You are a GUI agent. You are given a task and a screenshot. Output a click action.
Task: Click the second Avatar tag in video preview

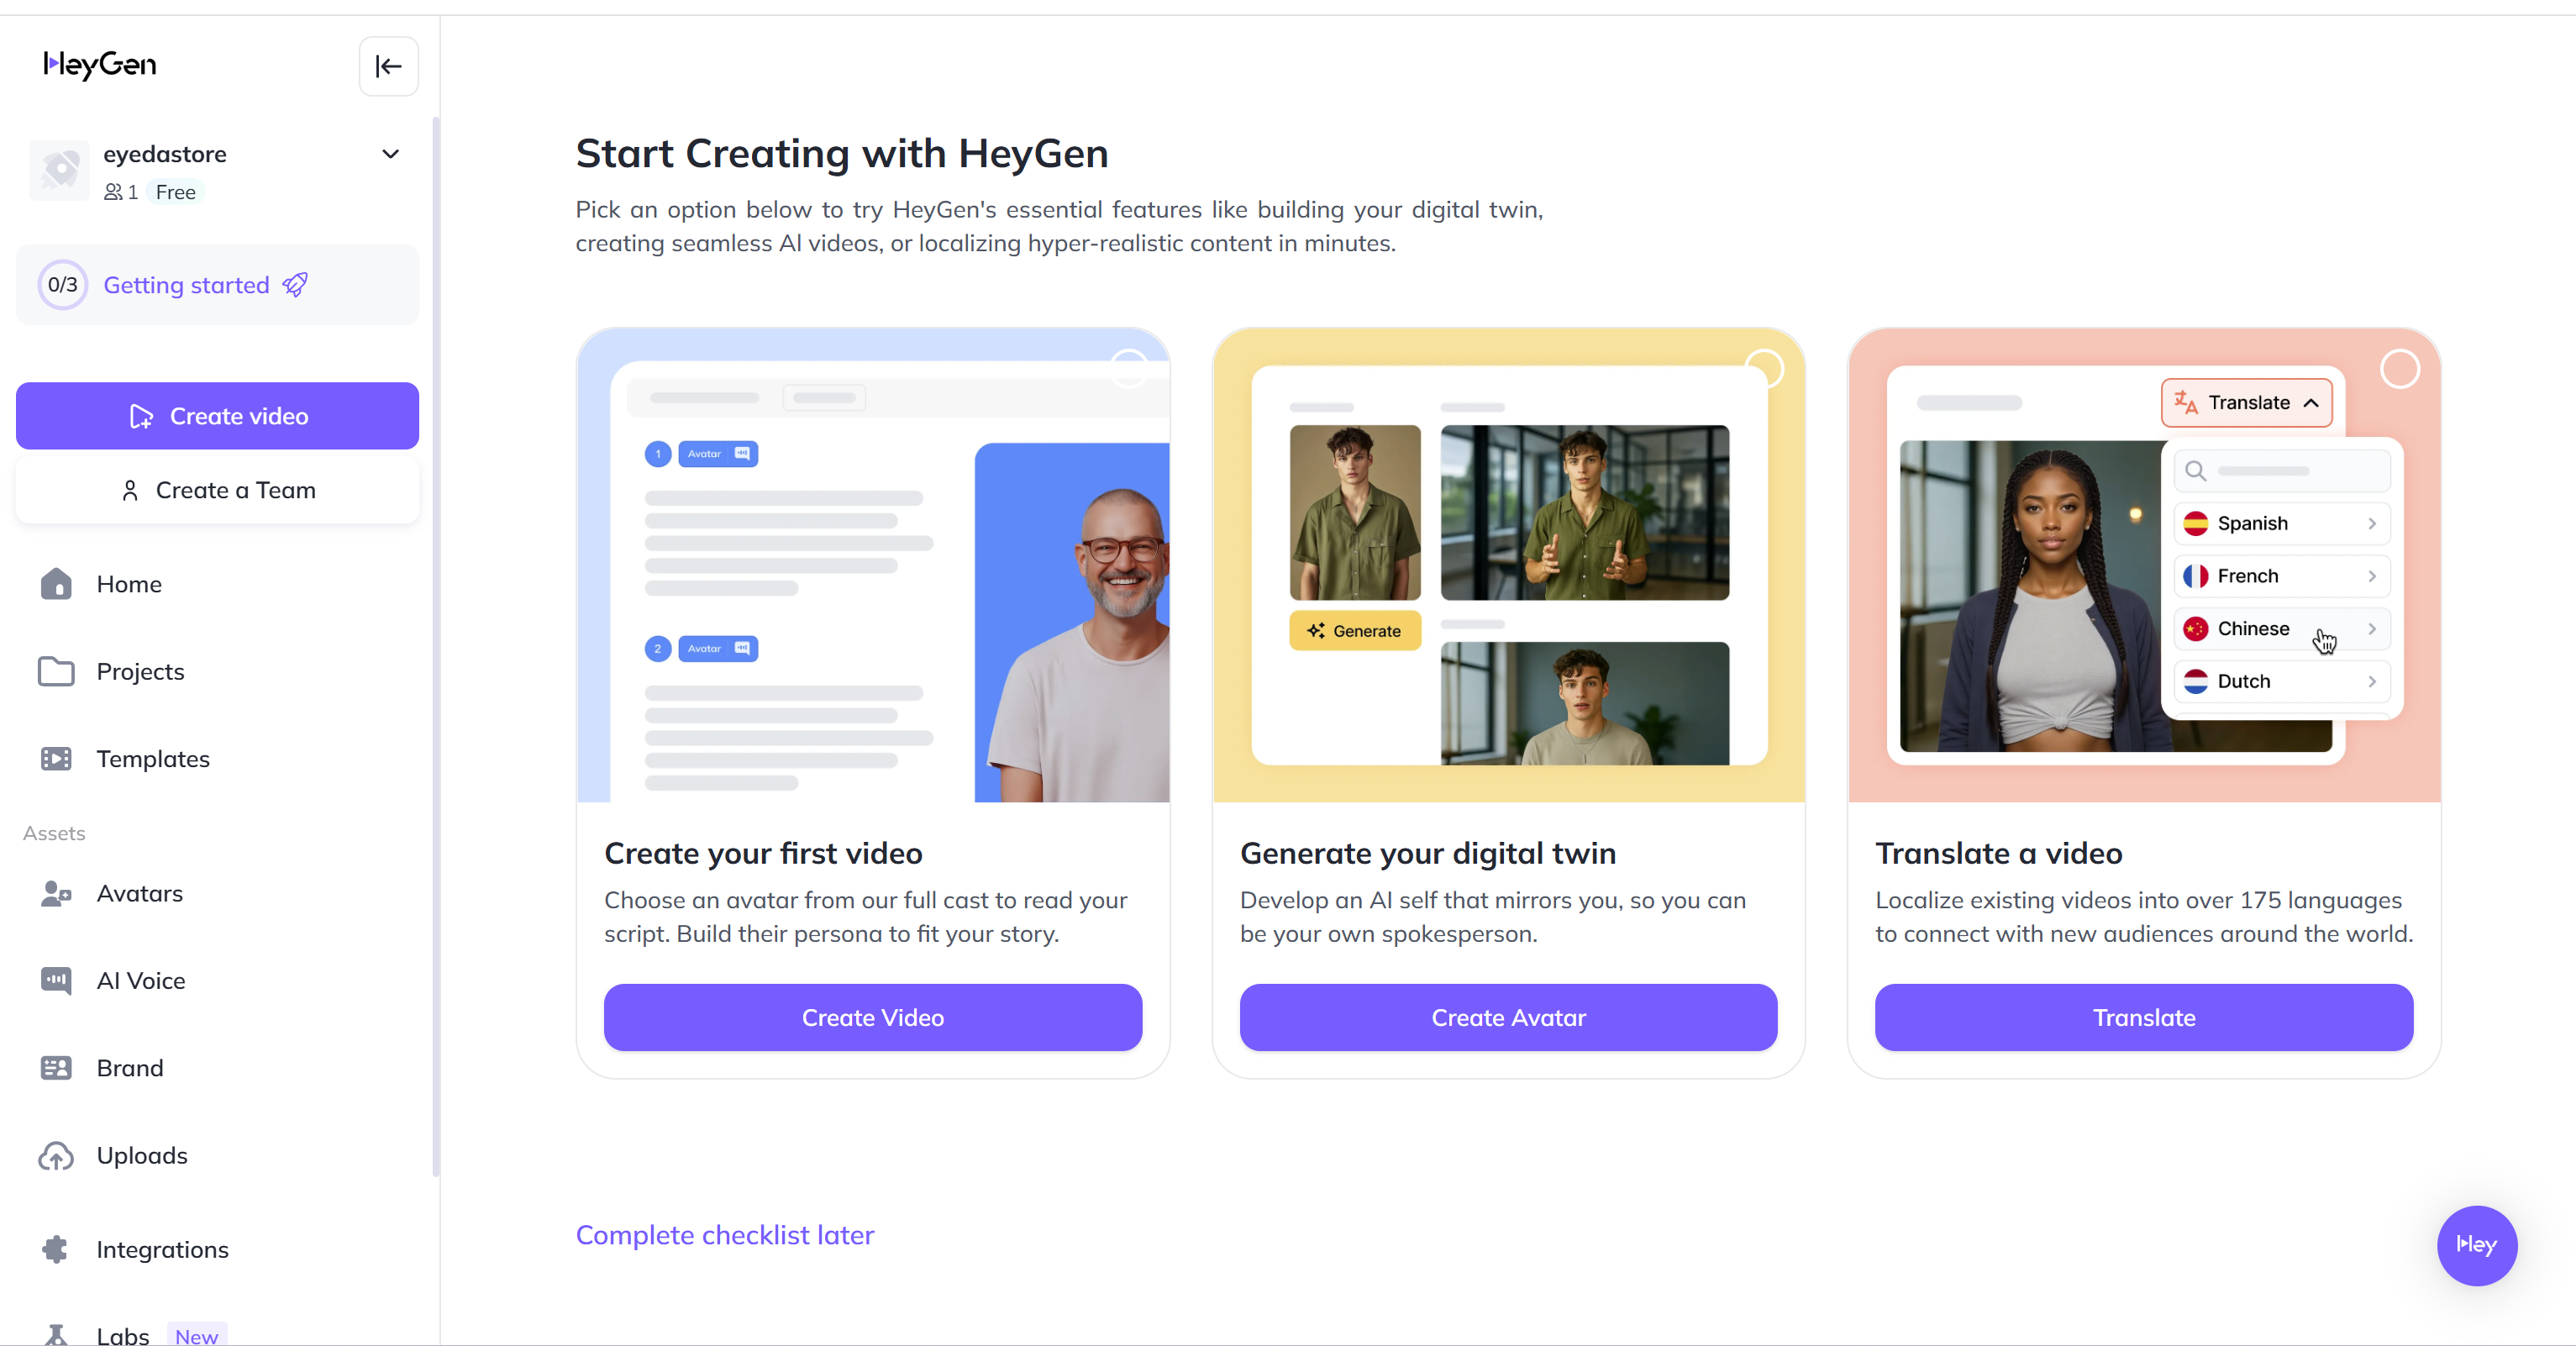(717, 649)
